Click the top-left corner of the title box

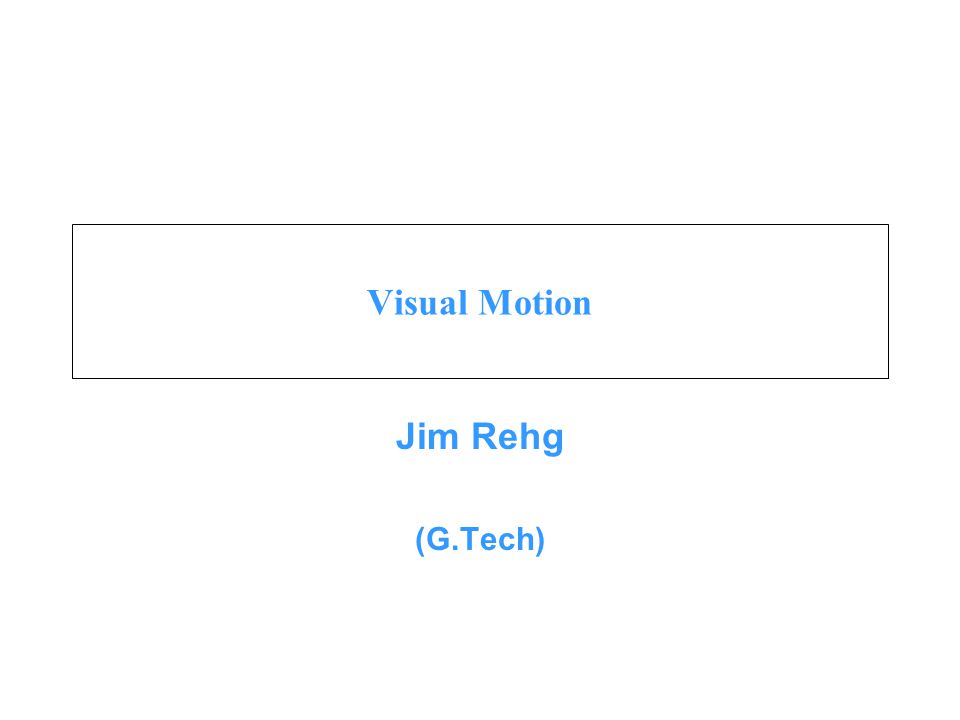tap(72, 225)
